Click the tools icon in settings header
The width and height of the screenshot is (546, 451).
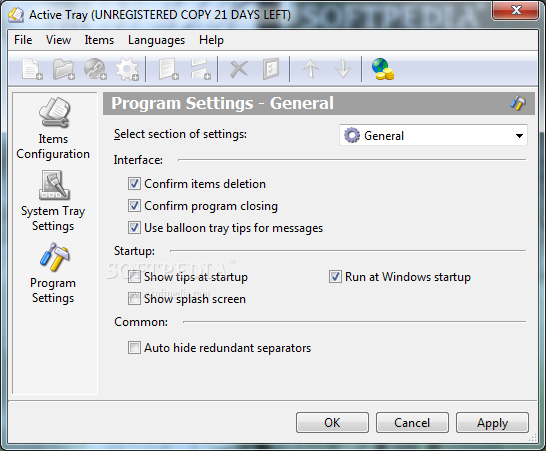tap(518, 103)
